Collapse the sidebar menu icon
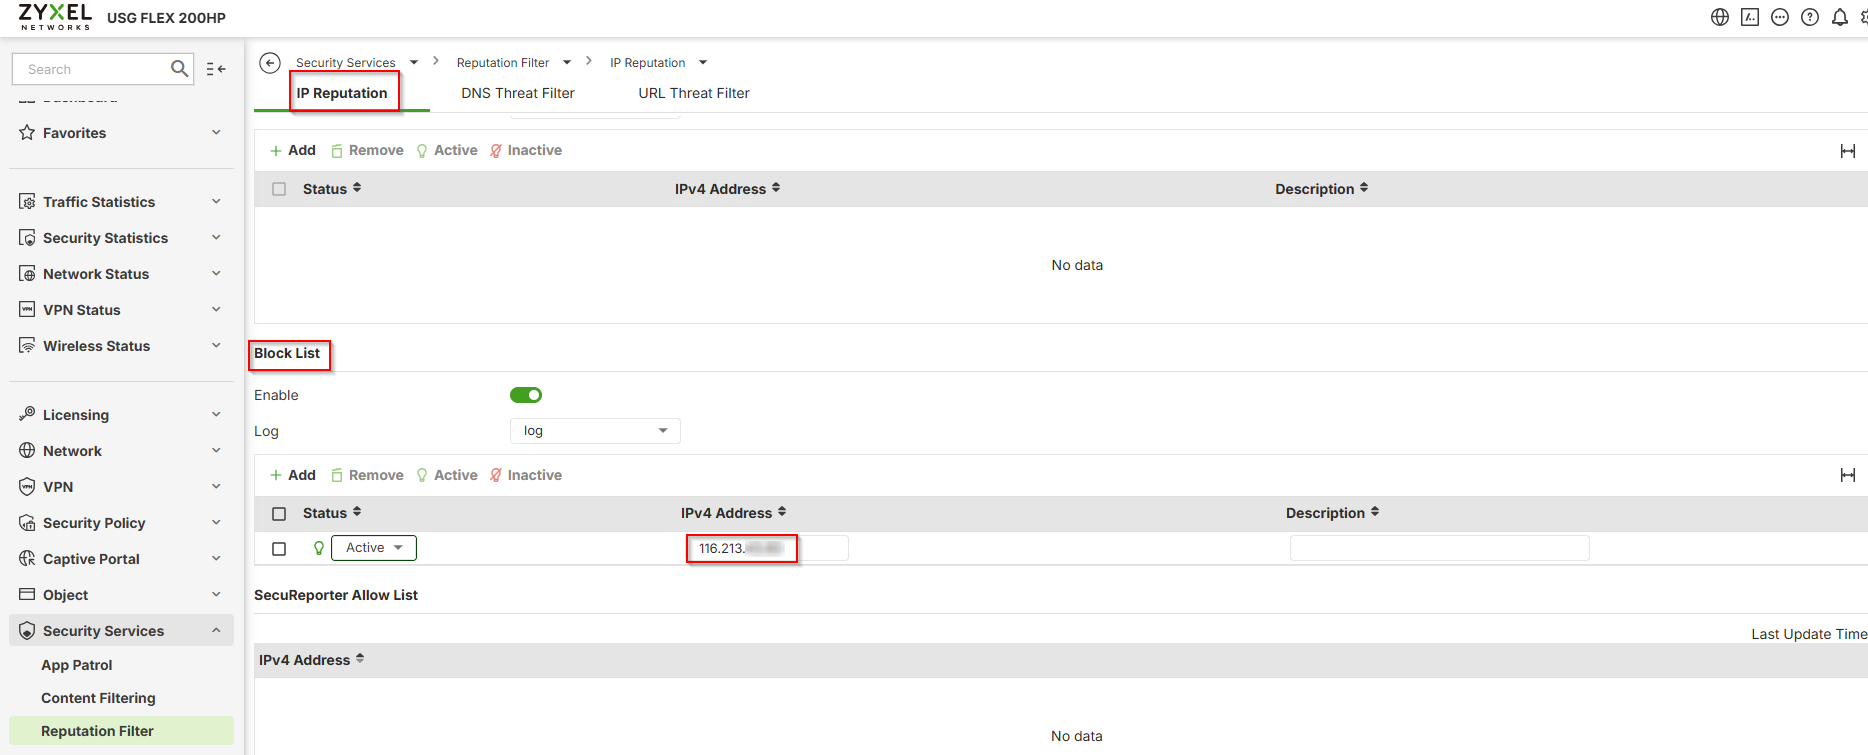The height and width of the screenshot is (755, 1868). coord(216,69)
